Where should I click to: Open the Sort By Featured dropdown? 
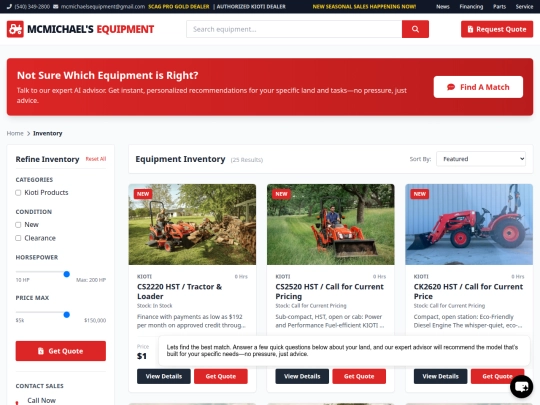point(481,159)
